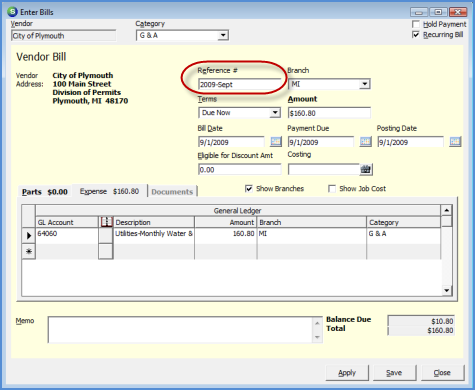475x390 pixels.
Task: Minimize the Enter Bills window
Action: pos(419,12)
